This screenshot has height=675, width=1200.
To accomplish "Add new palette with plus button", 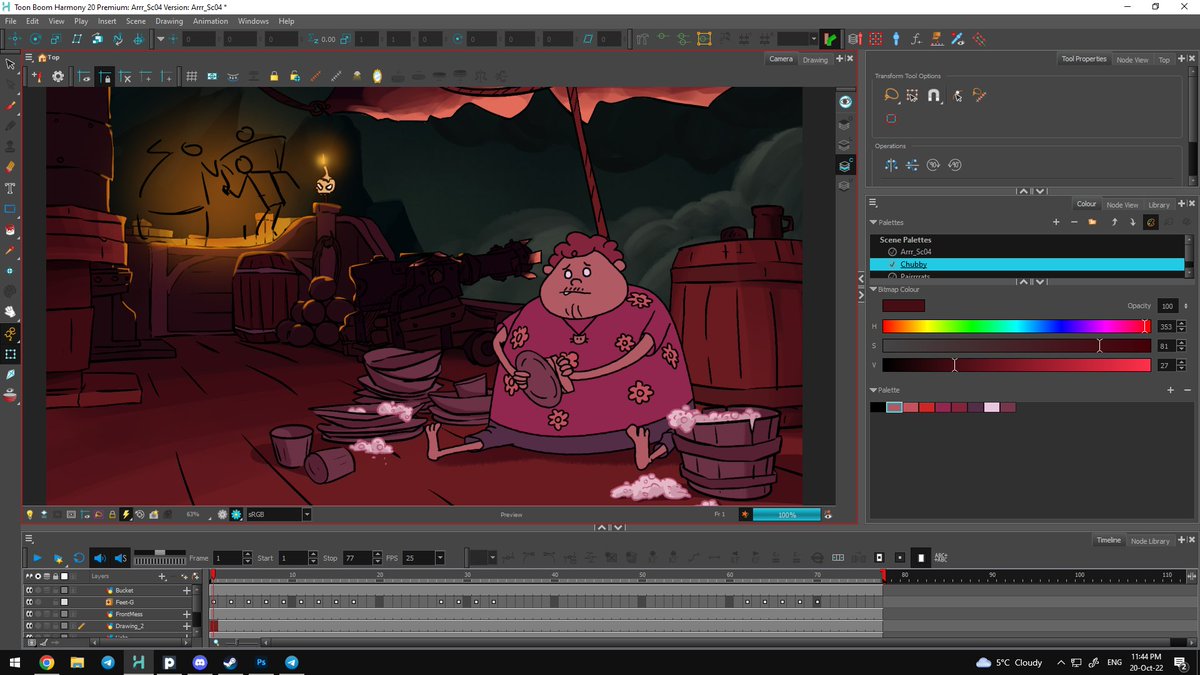I will click(1056, 222).
